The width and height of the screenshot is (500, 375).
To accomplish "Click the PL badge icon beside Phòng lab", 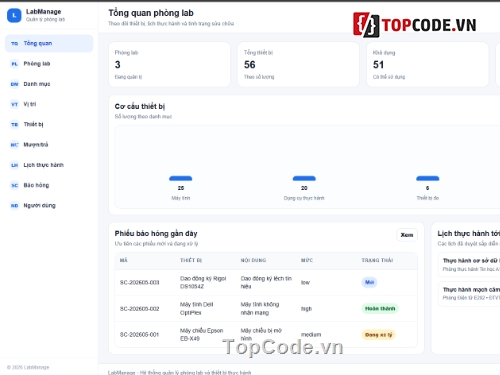I will tap(14, 64).
